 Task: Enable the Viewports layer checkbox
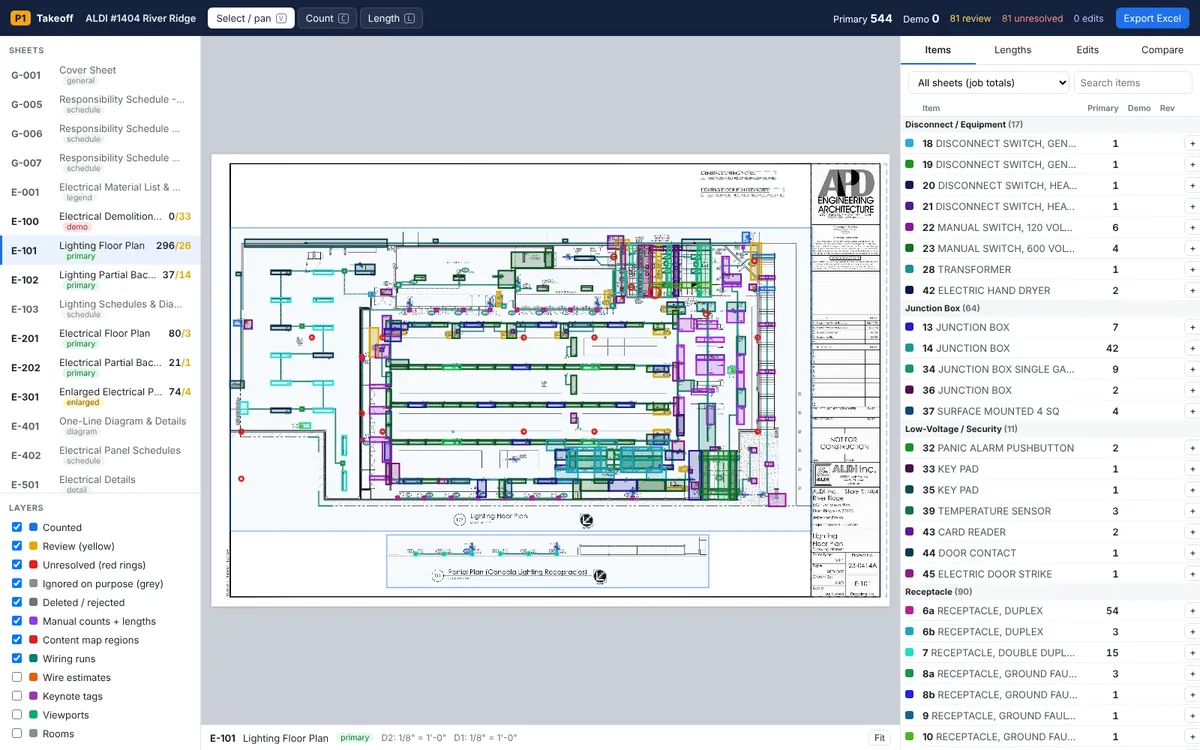17,715
